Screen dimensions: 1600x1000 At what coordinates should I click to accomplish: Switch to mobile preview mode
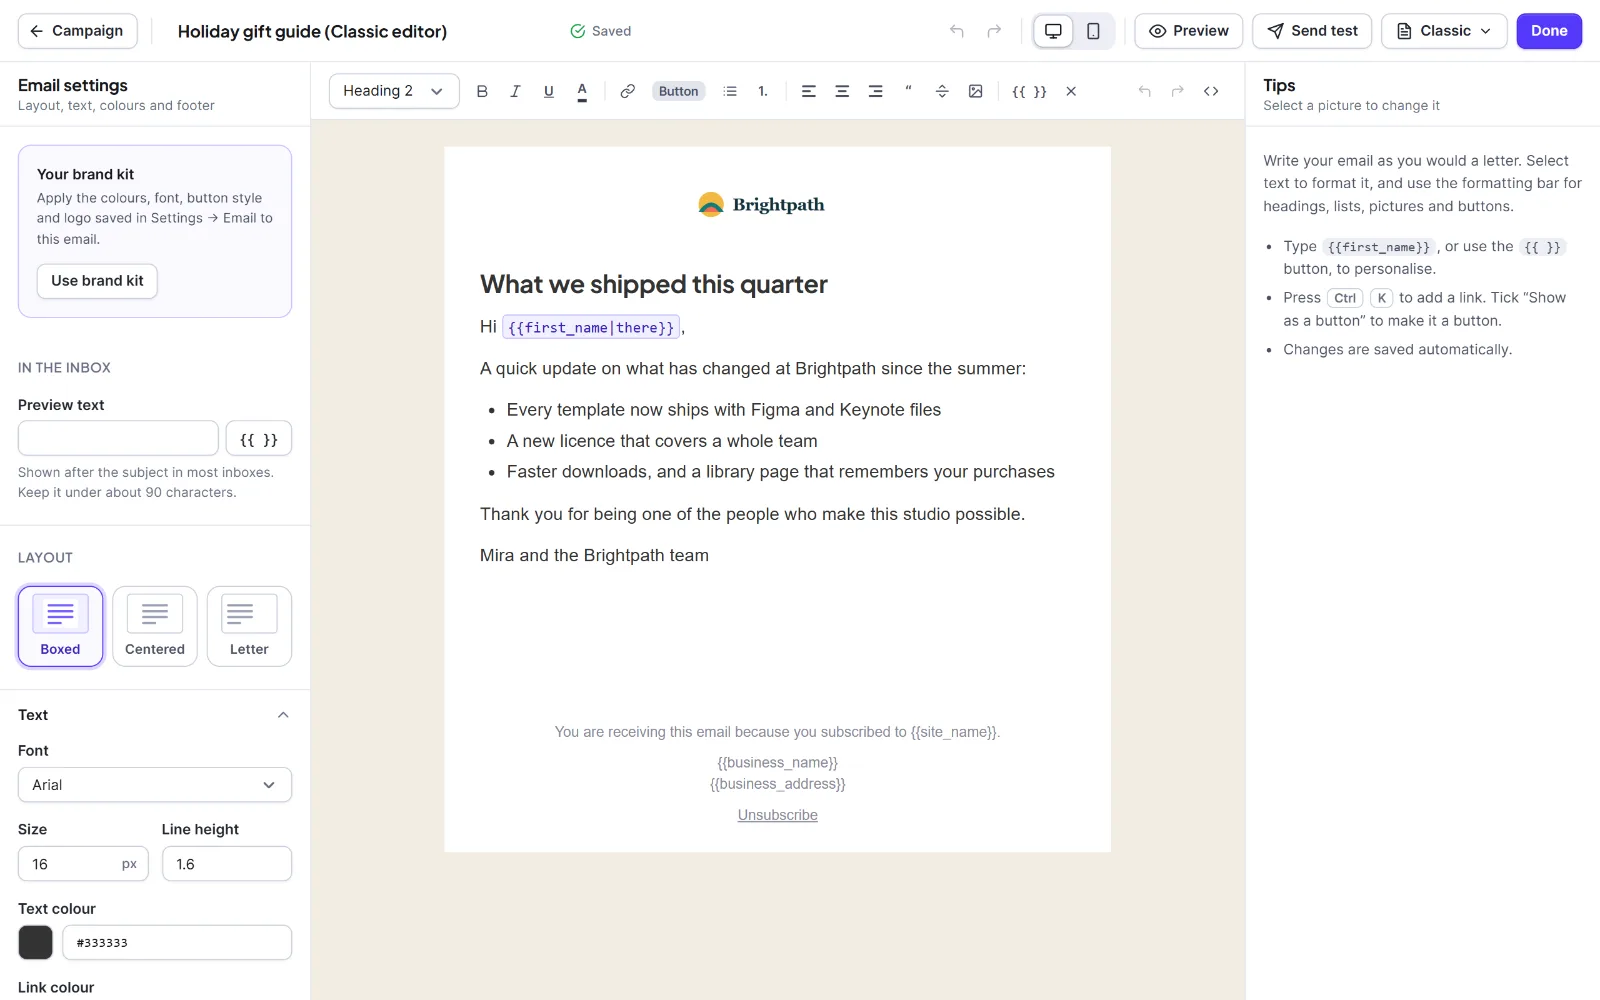[1093, 31]
